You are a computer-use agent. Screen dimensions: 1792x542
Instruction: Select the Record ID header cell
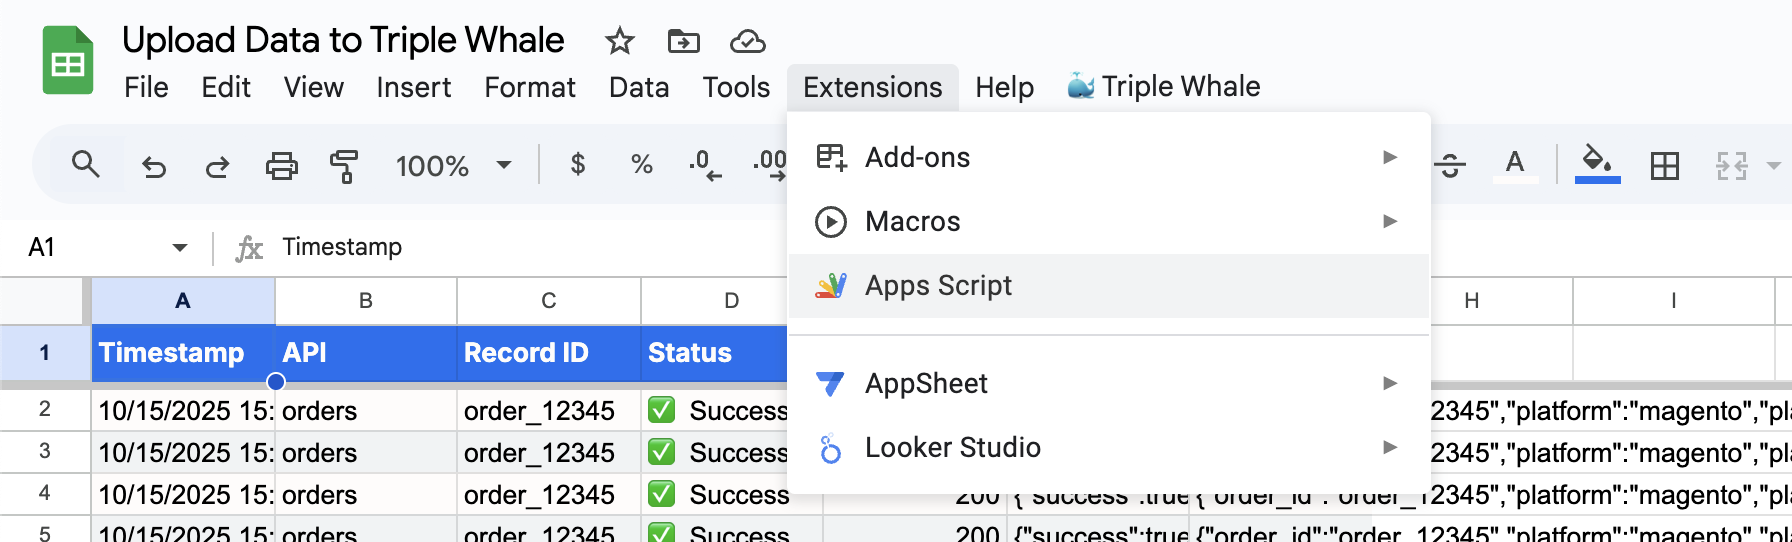tap(549, 353)
